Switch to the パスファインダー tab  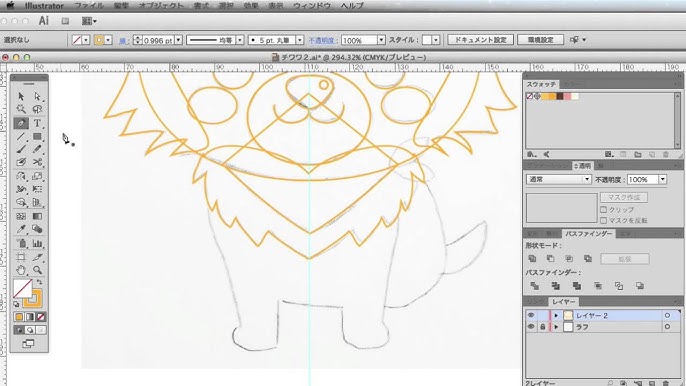point(588,234)
